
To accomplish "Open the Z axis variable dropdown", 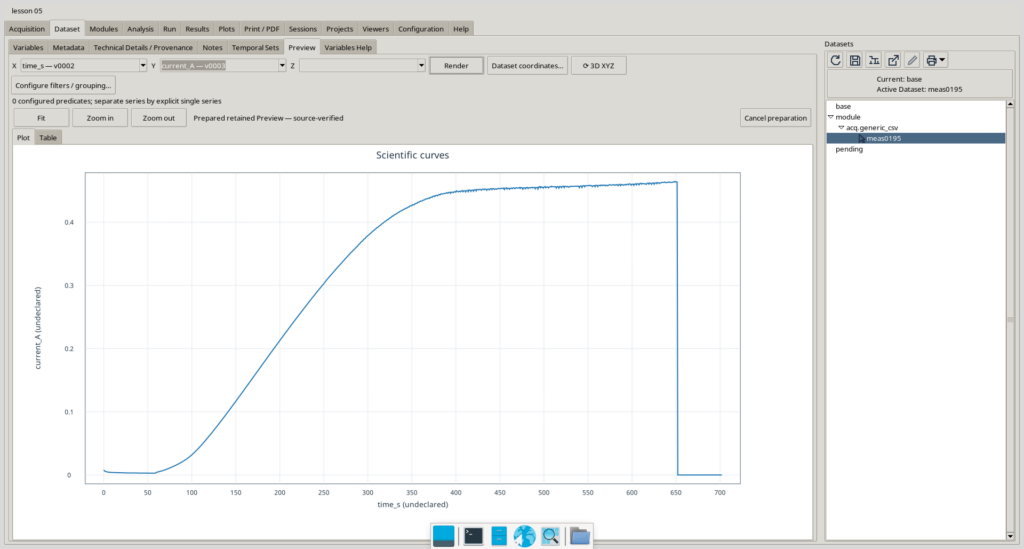I will pos(421,65).
